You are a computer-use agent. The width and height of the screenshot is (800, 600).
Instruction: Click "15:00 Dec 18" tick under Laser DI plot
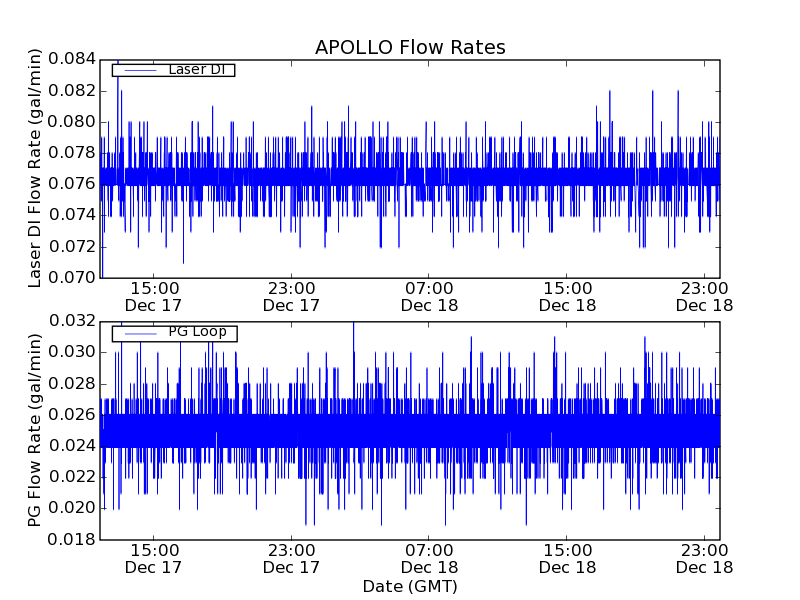point(567,297)
